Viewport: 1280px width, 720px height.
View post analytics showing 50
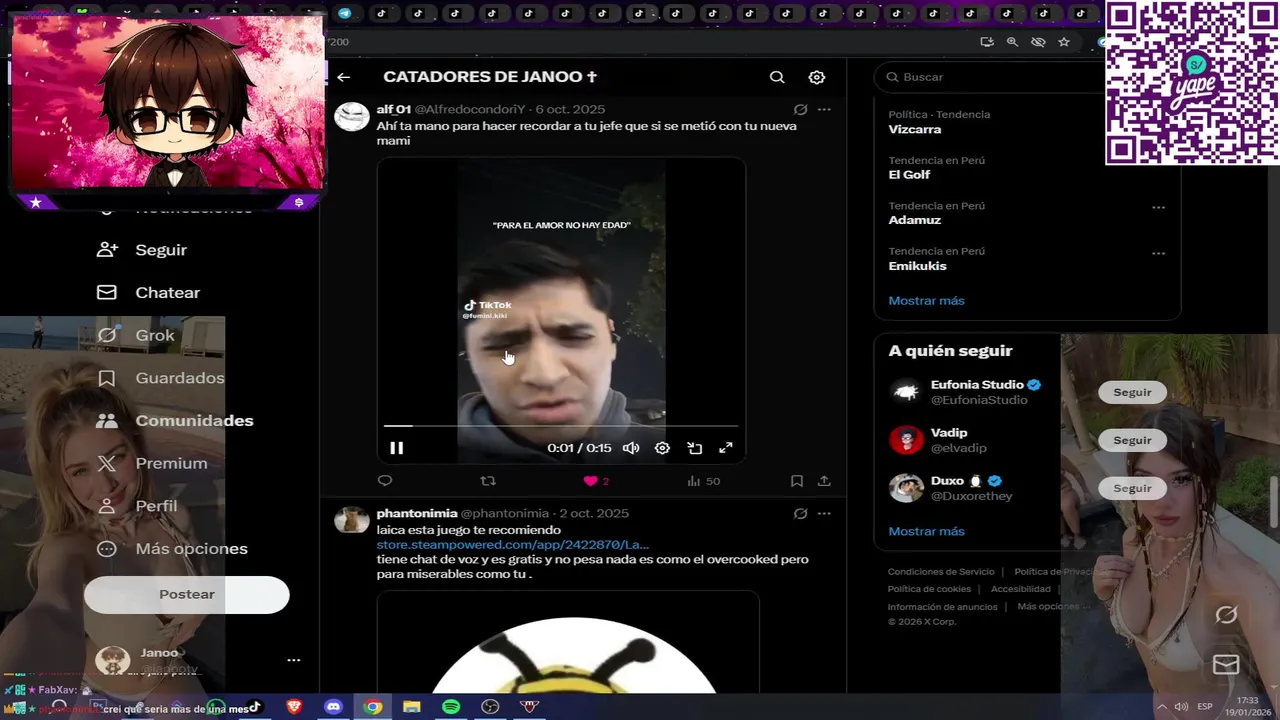click(x=704, y=481)
